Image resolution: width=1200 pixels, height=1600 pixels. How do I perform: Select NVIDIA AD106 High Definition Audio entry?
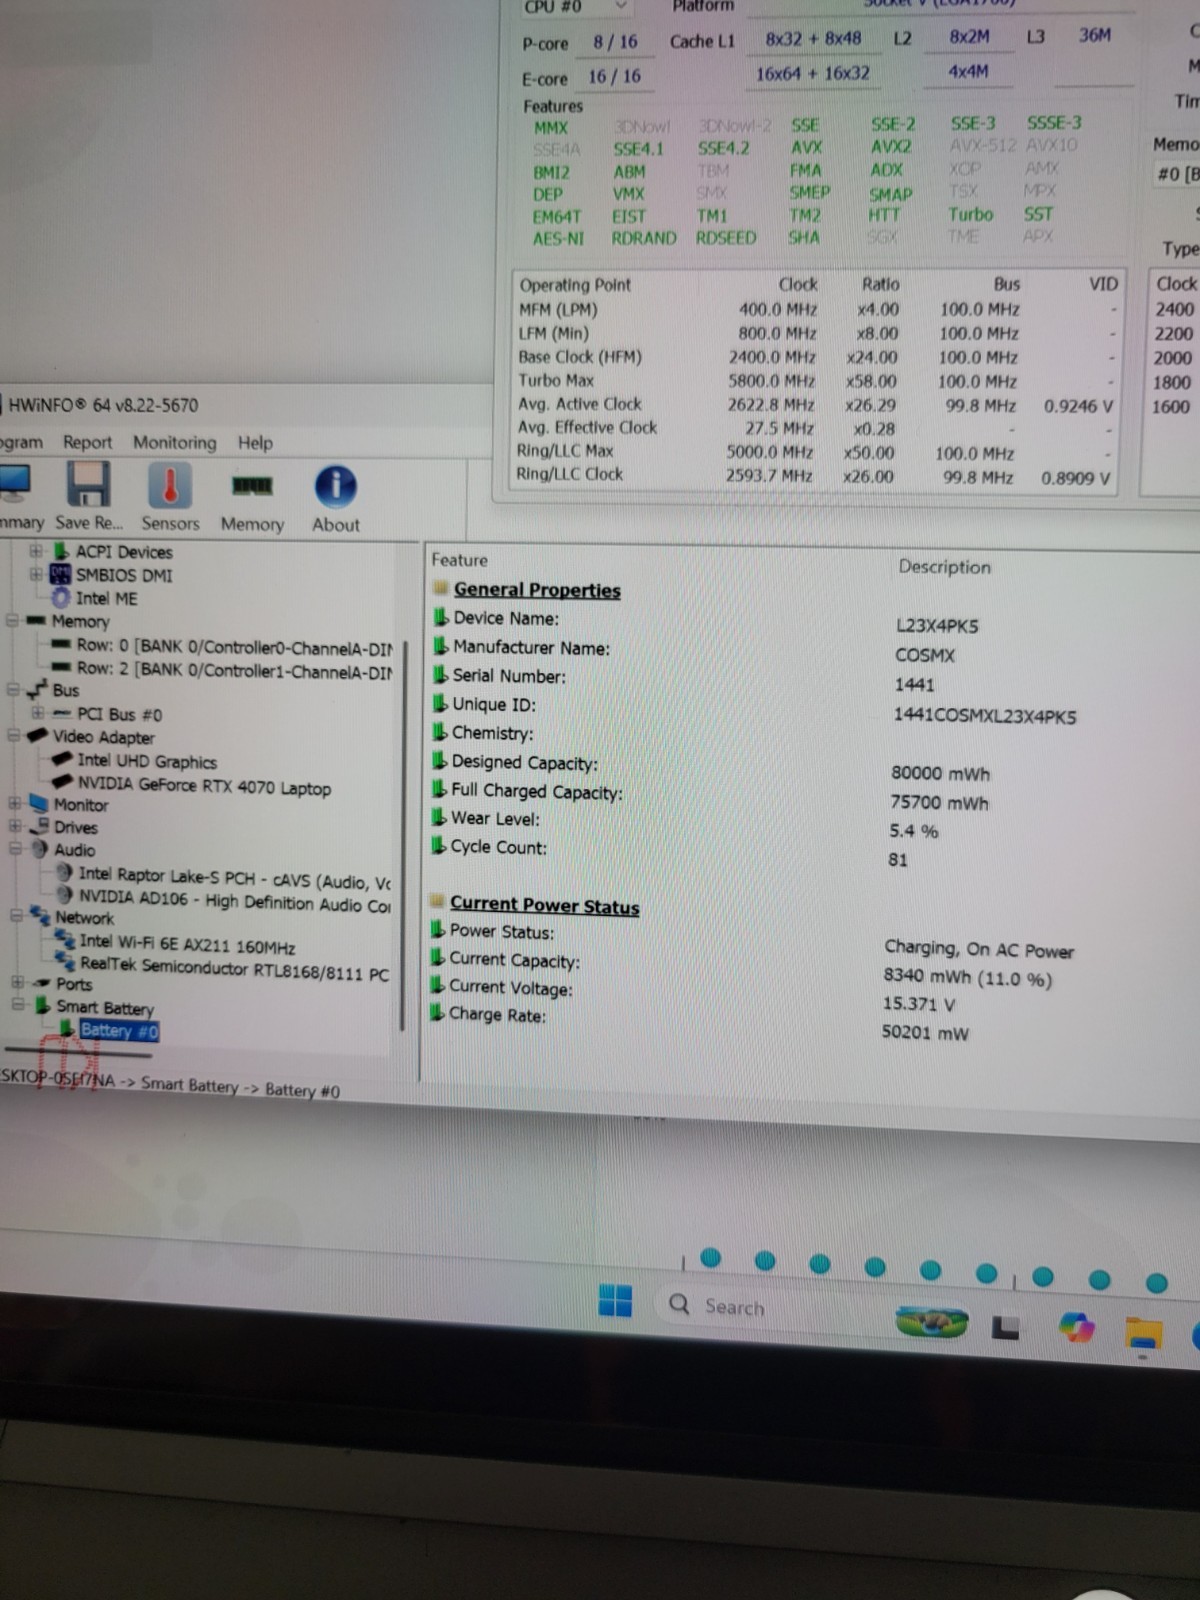(235, 902)
